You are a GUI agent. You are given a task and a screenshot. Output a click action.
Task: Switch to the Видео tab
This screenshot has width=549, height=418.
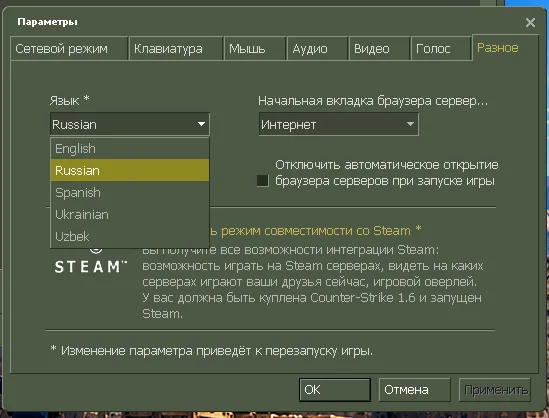click(379, 48)
